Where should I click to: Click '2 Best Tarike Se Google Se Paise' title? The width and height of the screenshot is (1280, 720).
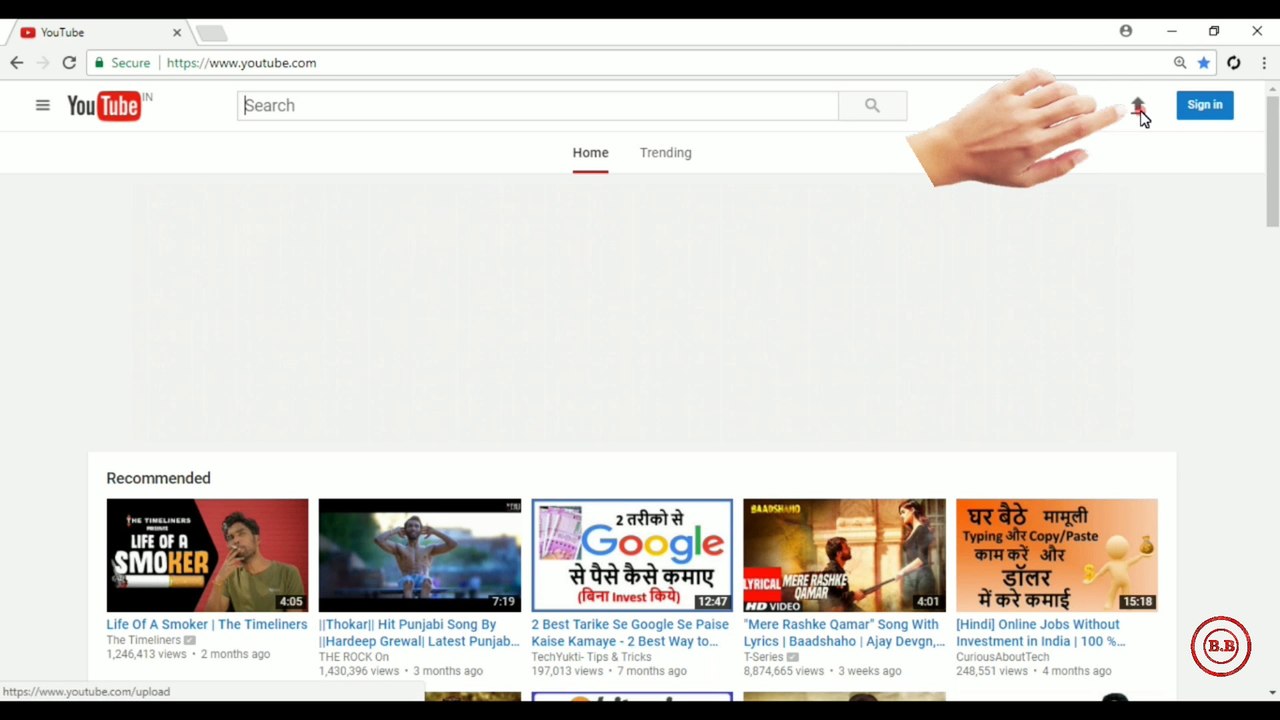(x=630, y=632)
